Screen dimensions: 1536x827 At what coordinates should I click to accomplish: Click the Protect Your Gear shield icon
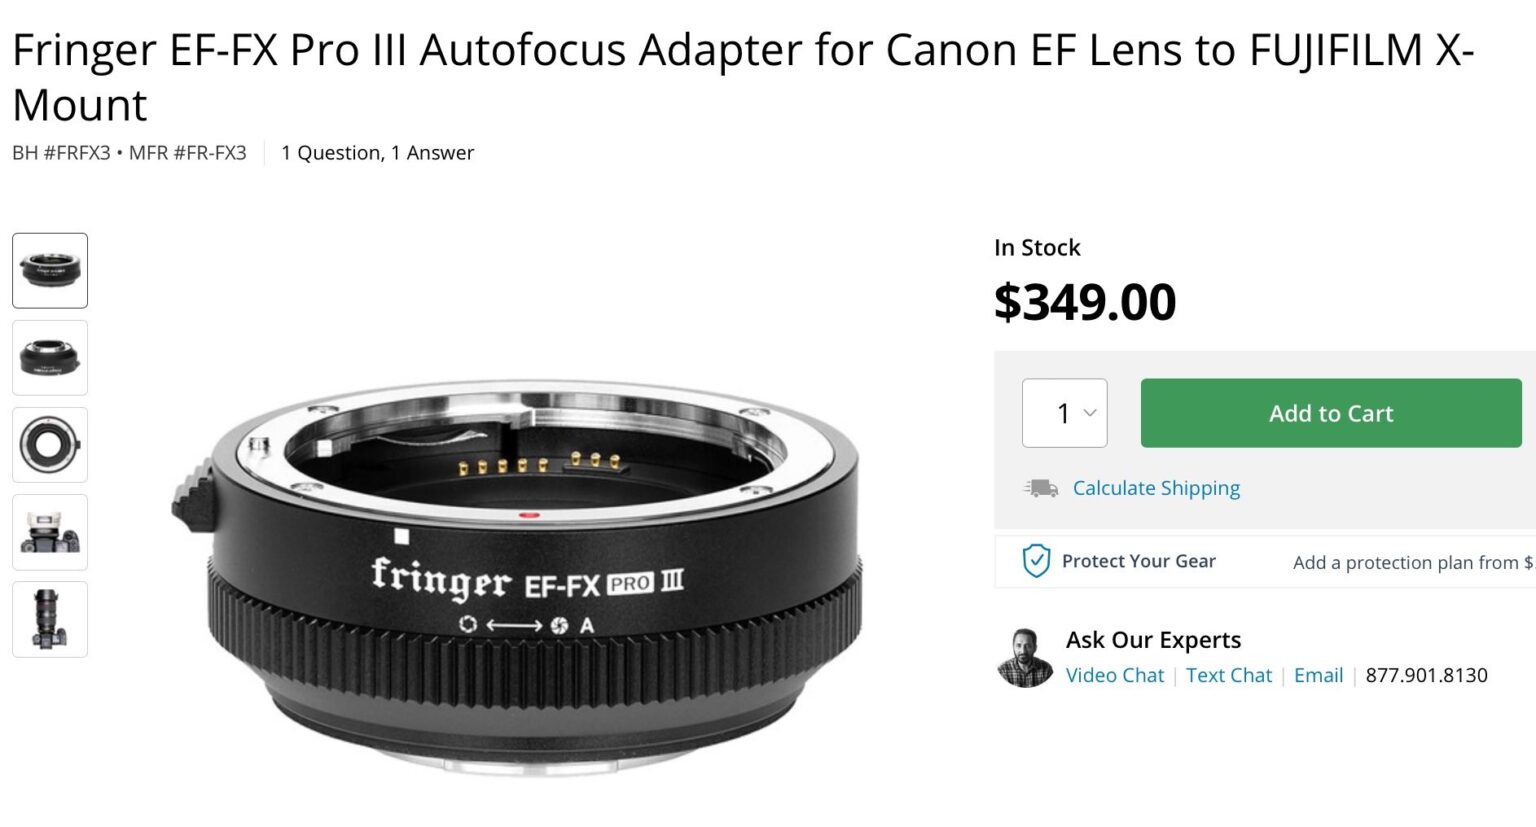pos(1035,561)
